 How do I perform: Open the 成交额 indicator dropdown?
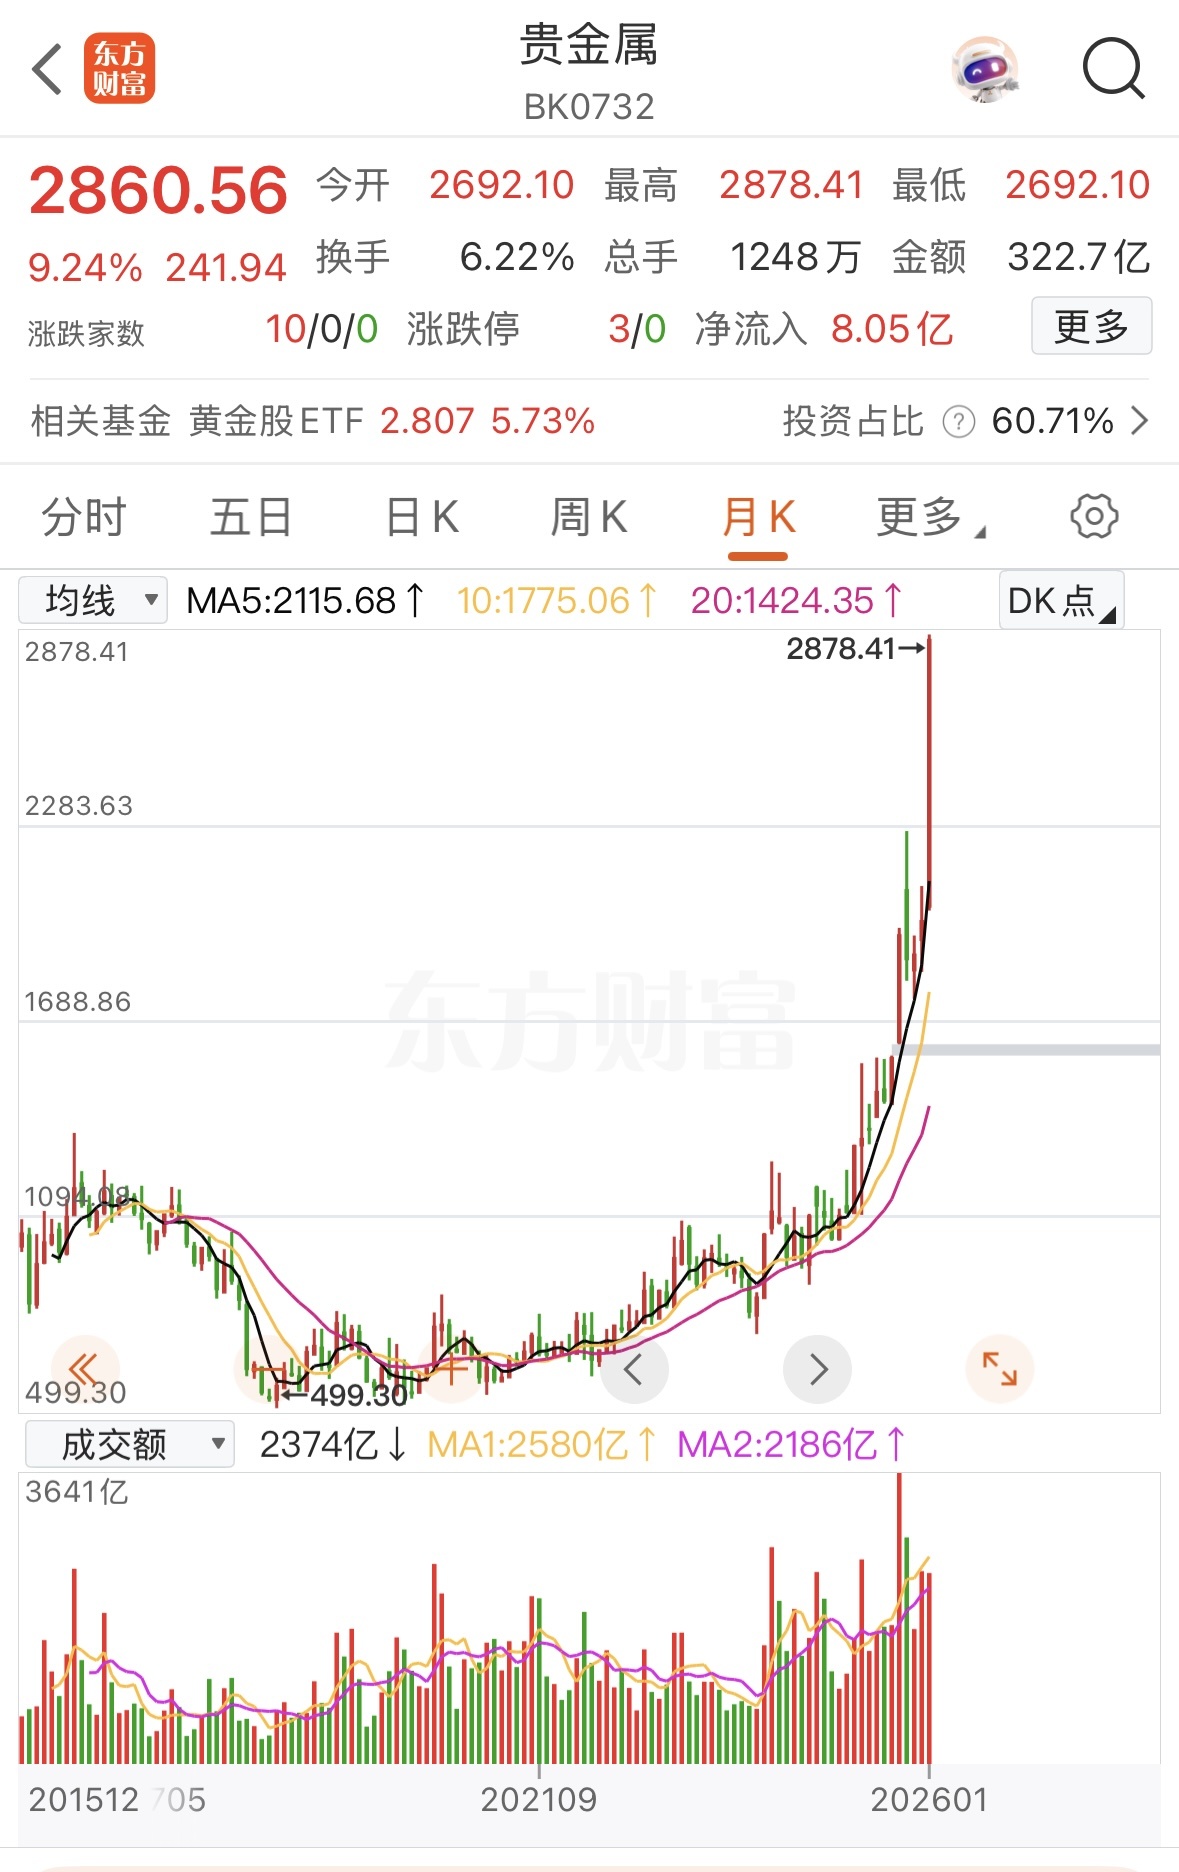click(129, 1444)
